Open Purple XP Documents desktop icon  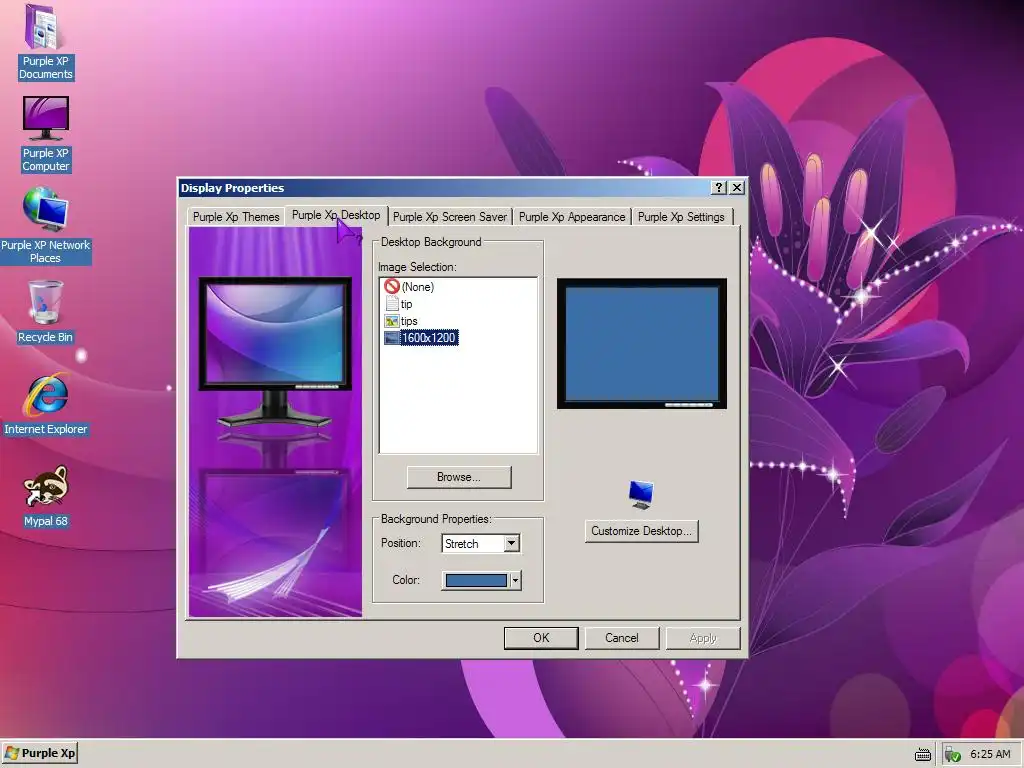click(45, 42)
